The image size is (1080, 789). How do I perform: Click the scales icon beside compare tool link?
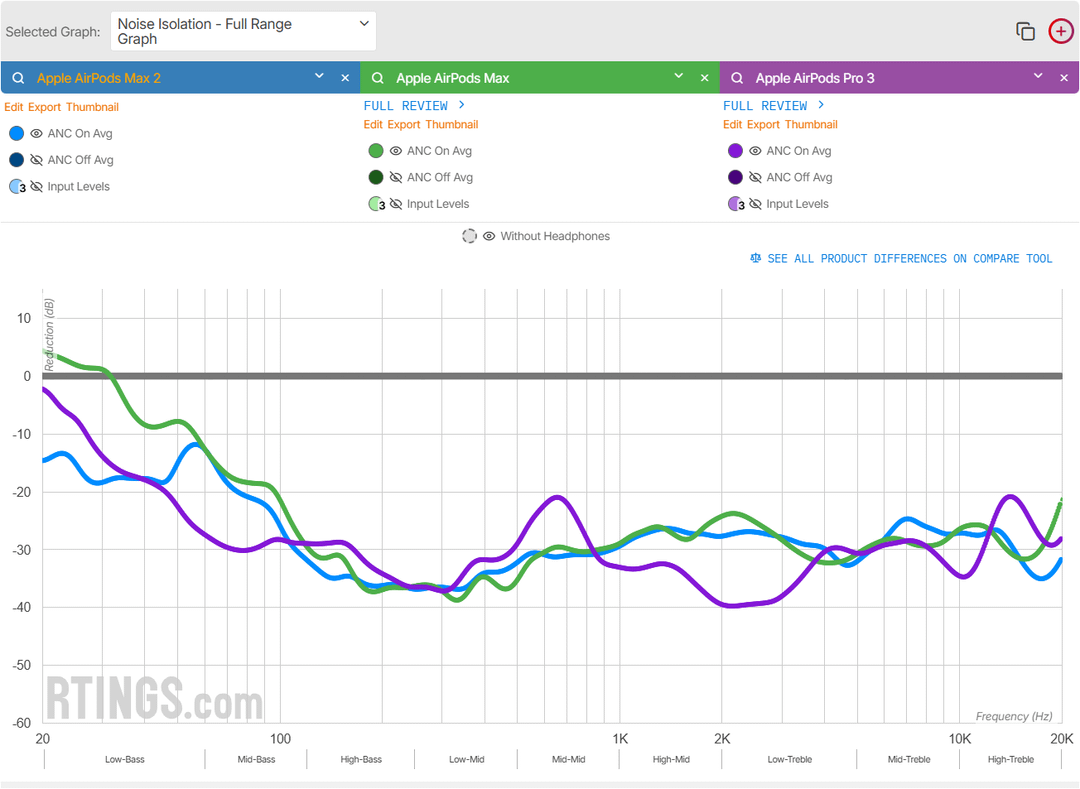click(756, 258)
